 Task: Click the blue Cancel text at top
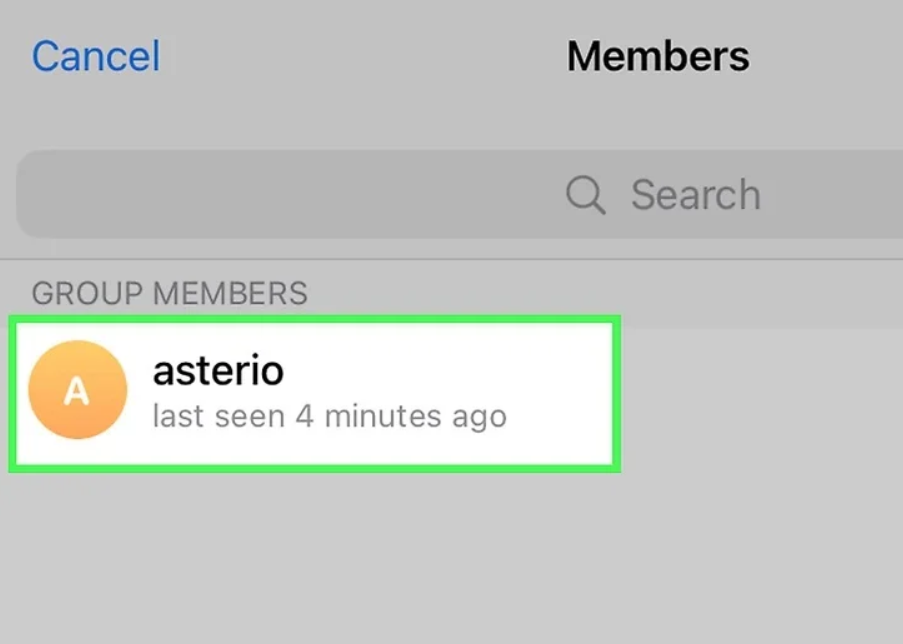96,56
